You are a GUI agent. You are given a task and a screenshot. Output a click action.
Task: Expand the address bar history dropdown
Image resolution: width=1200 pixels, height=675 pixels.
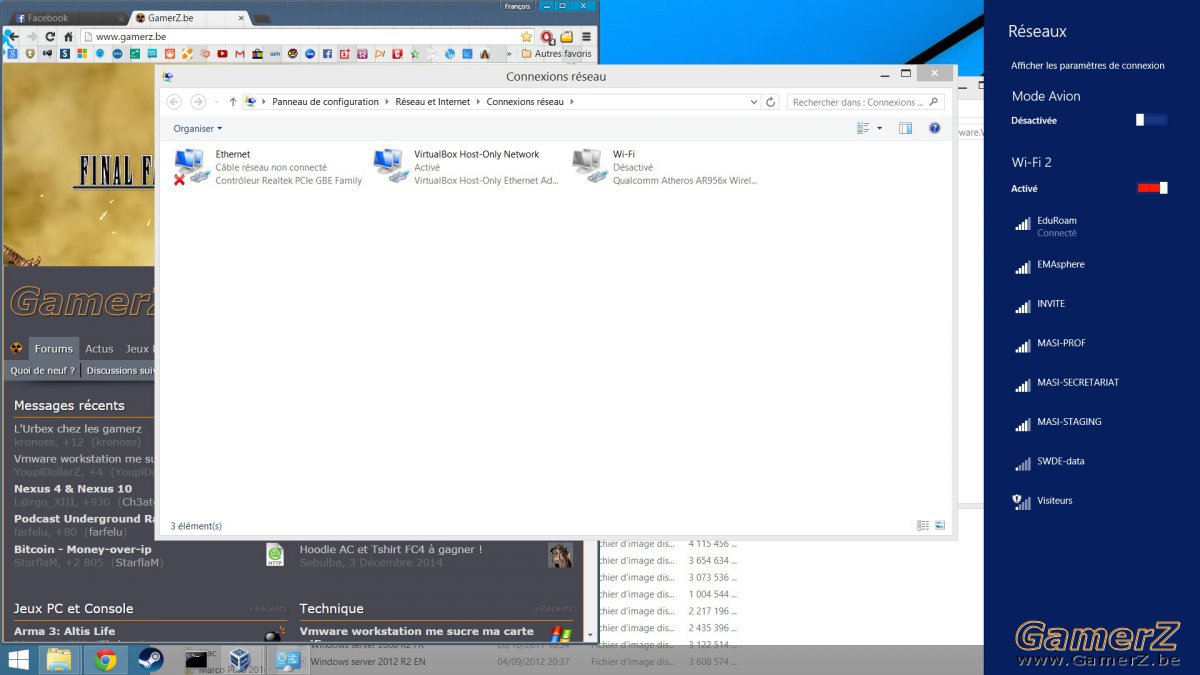point(754,102)
